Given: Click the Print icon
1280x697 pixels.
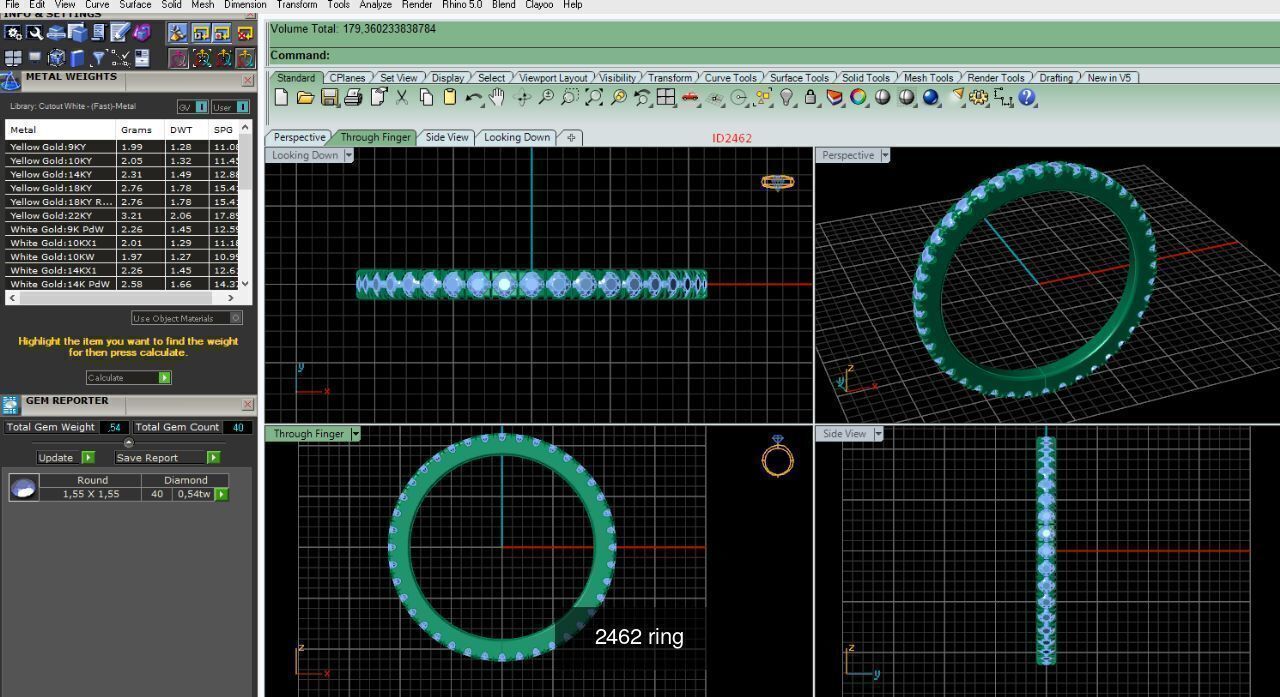Looking at the screenshot, I should click(x=353, y=97).
